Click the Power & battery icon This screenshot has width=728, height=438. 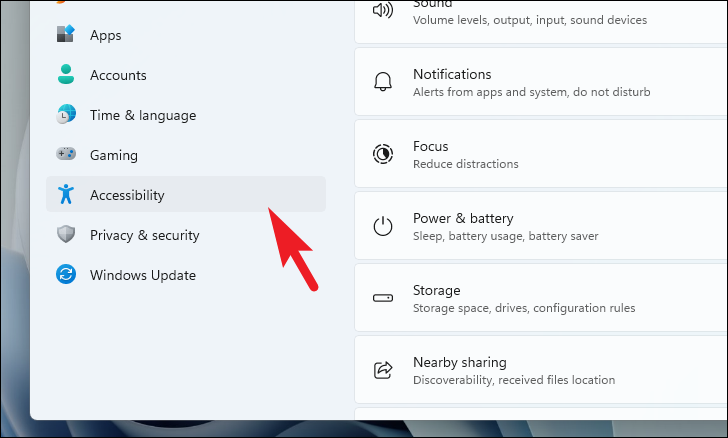point(383,226)
